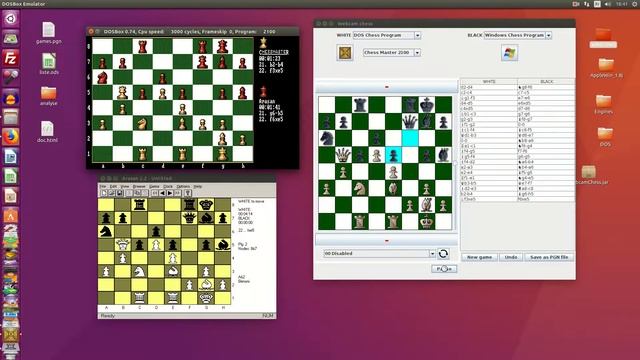Click the forward arrow in Arasan toolbar
Image resolution: width=640 pixels, height=360 pixels.
click(x=170, y=193)
